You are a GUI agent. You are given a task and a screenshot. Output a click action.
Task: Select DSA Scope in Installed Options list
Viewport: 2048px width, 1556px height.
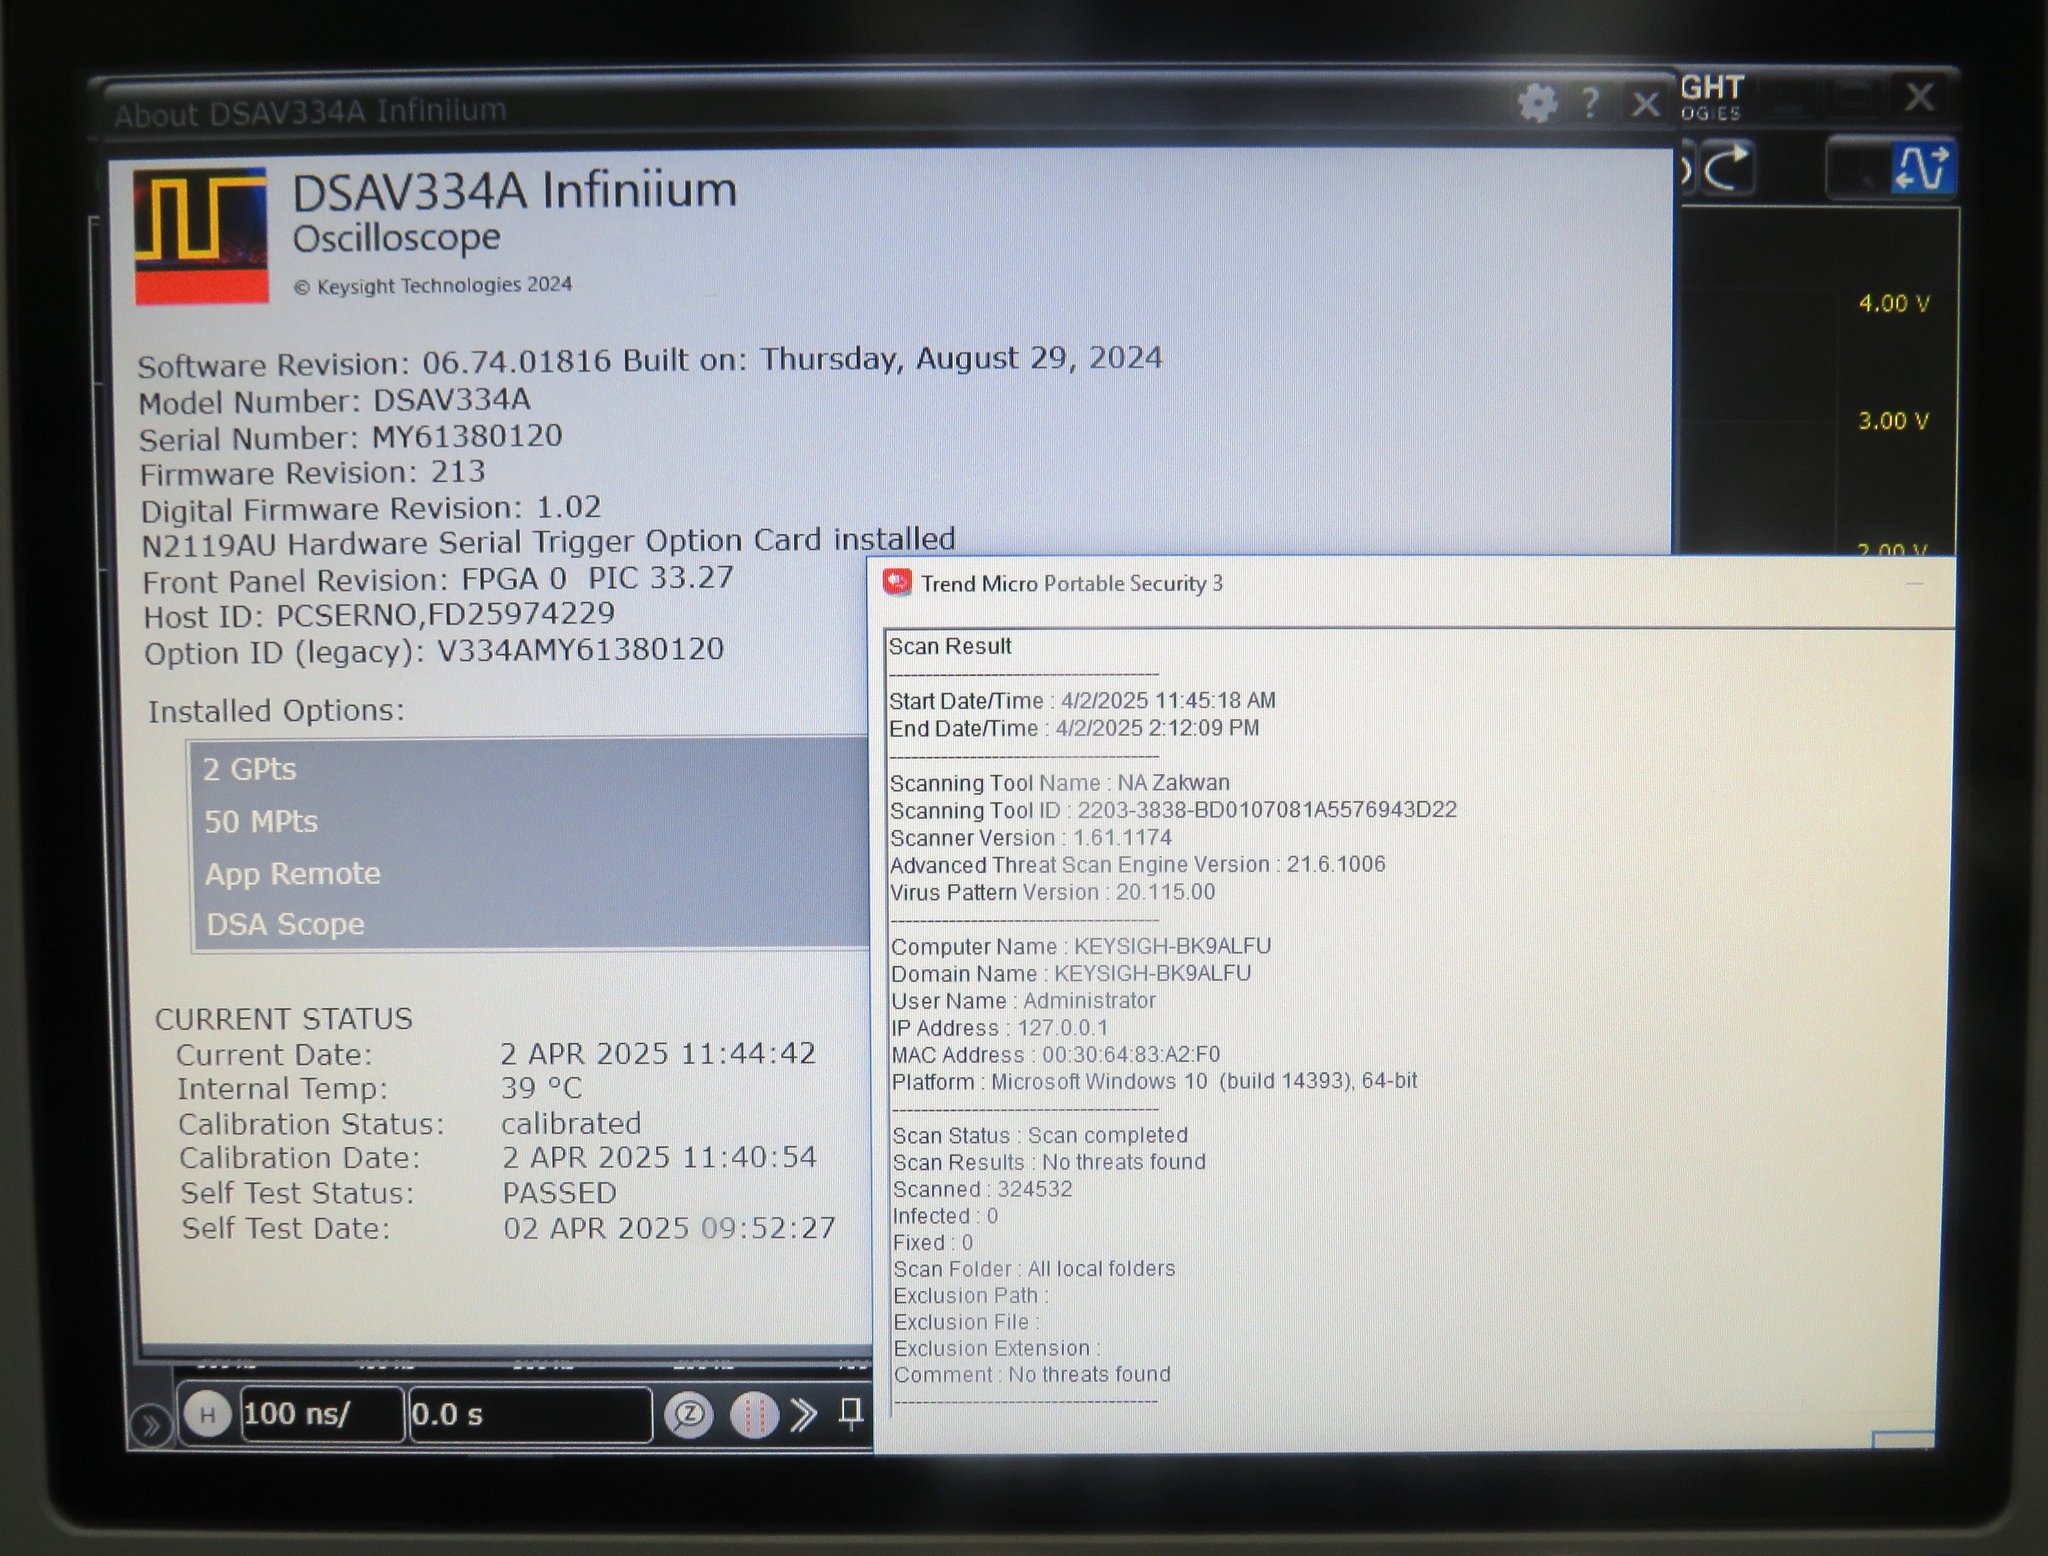coord(530,924)
